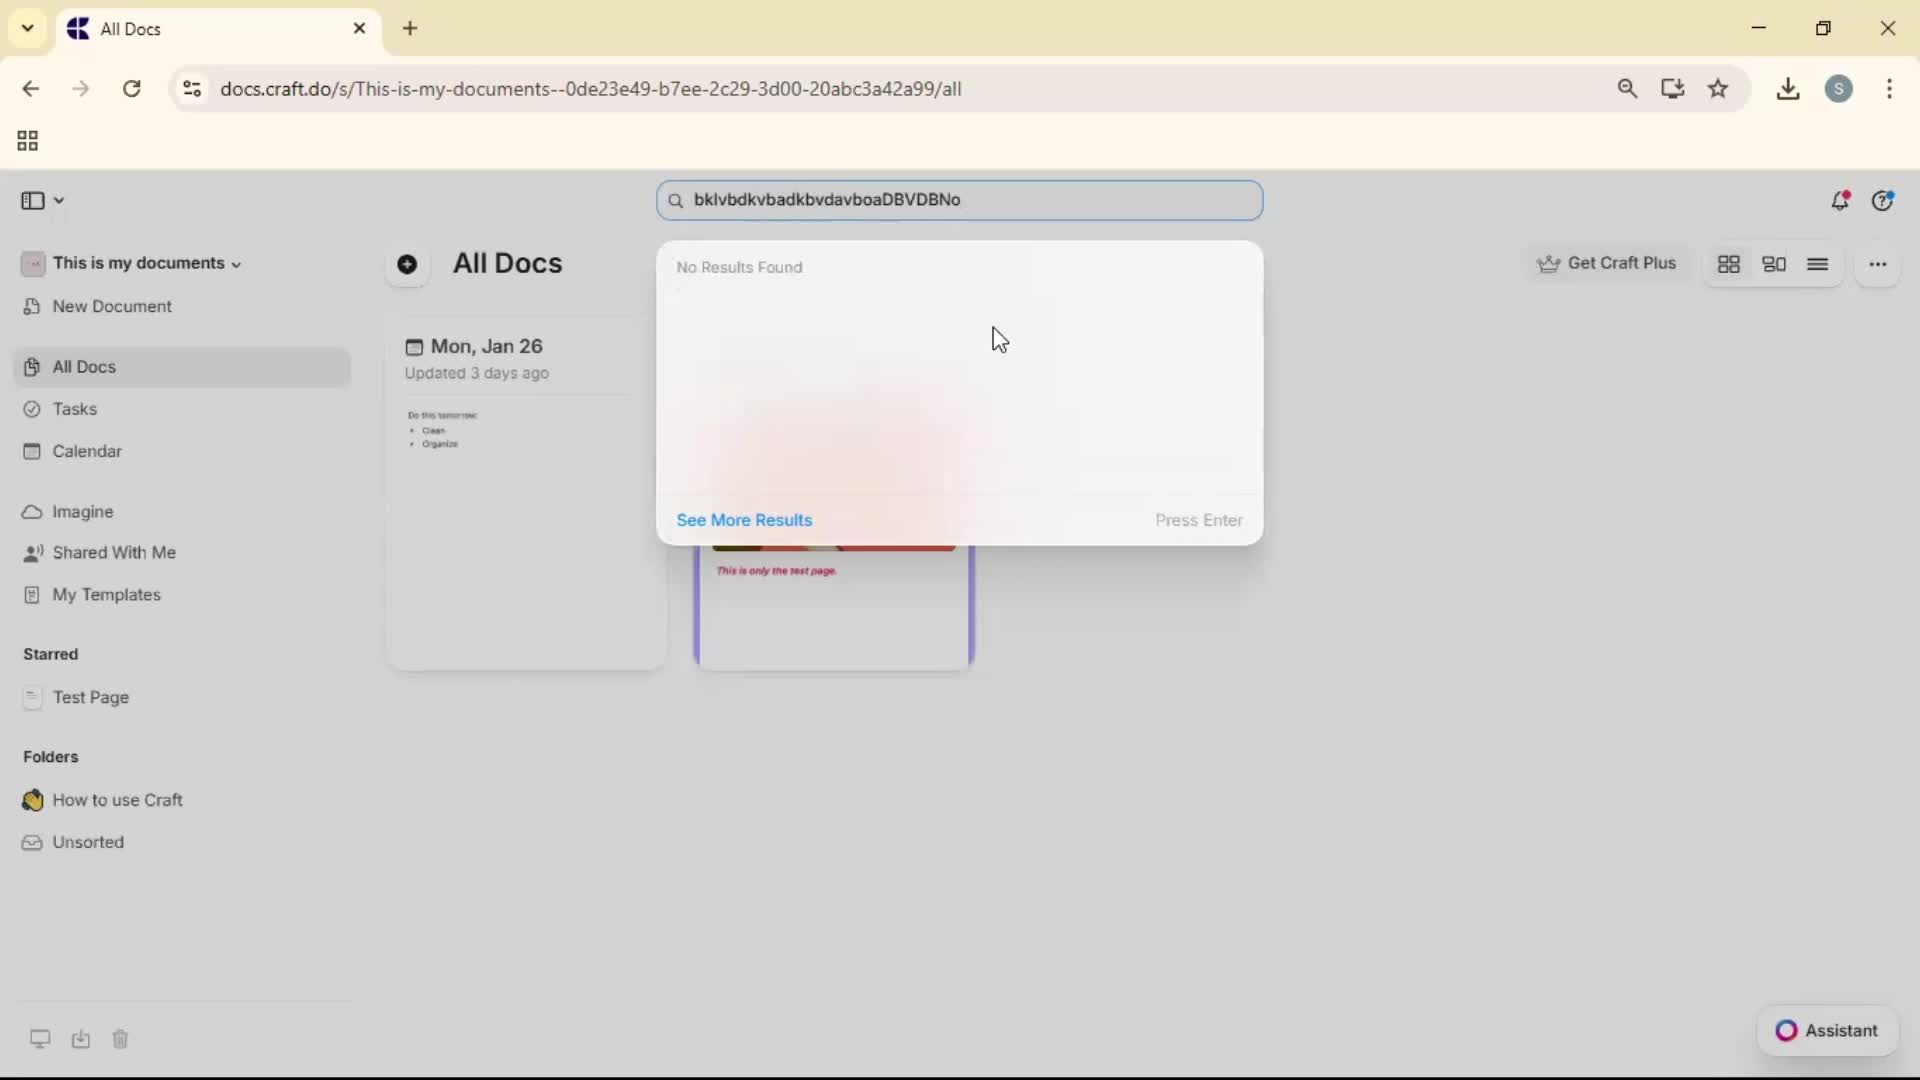Switch documents to grid view
The width and height of the screenshot is (1920, 1080).
[x=1729, y=264]
